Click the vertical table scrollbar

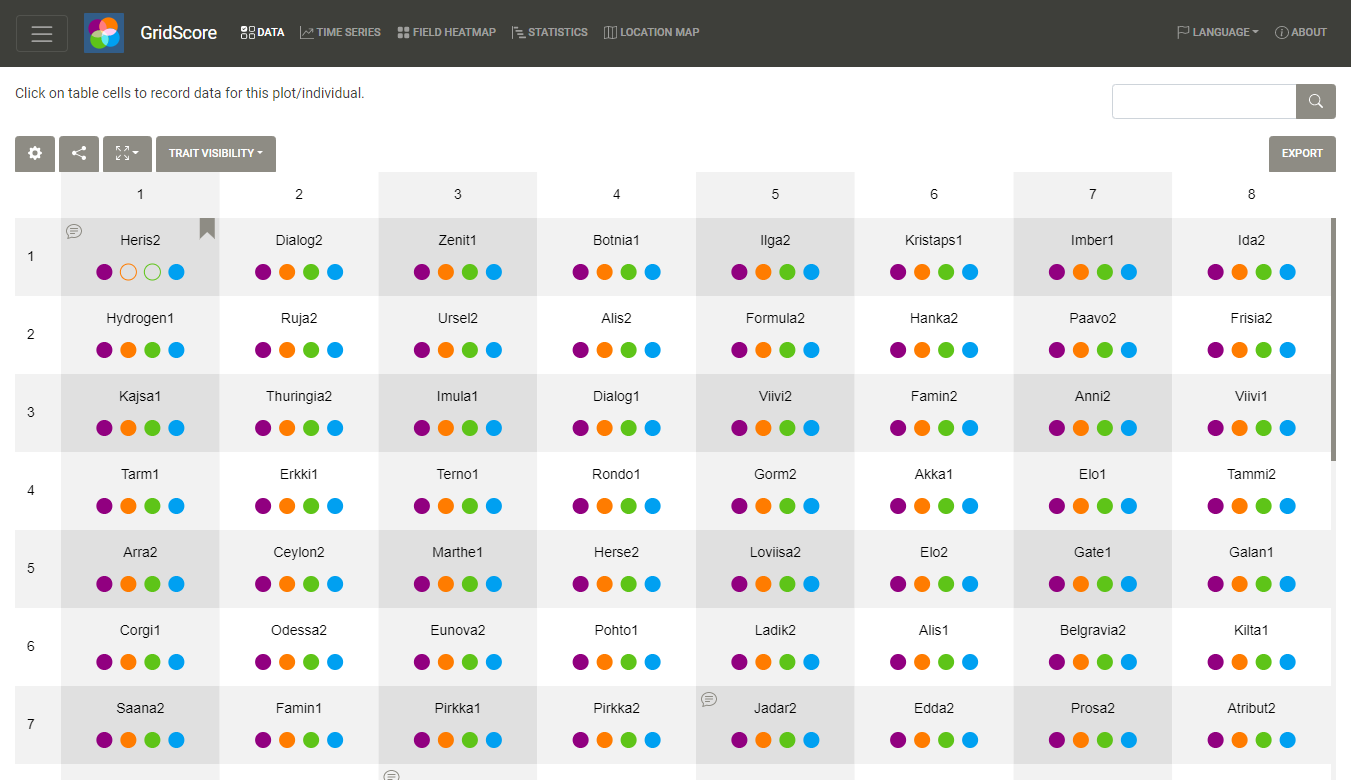pyautogui.click(x=1333, y=339)
